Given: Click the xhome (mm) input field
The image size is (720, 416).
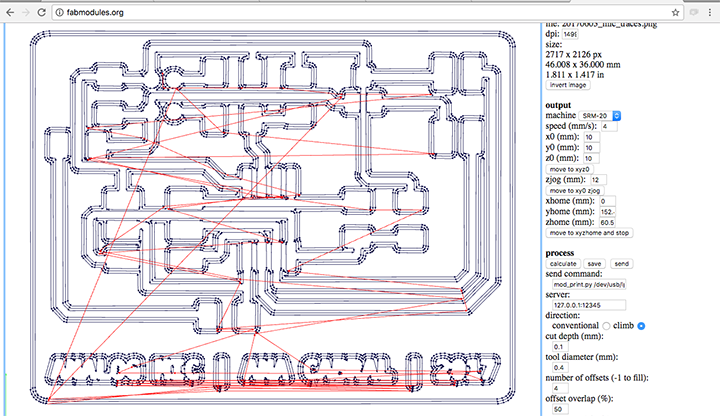Looking at the screenshot, I should (607, 201).
